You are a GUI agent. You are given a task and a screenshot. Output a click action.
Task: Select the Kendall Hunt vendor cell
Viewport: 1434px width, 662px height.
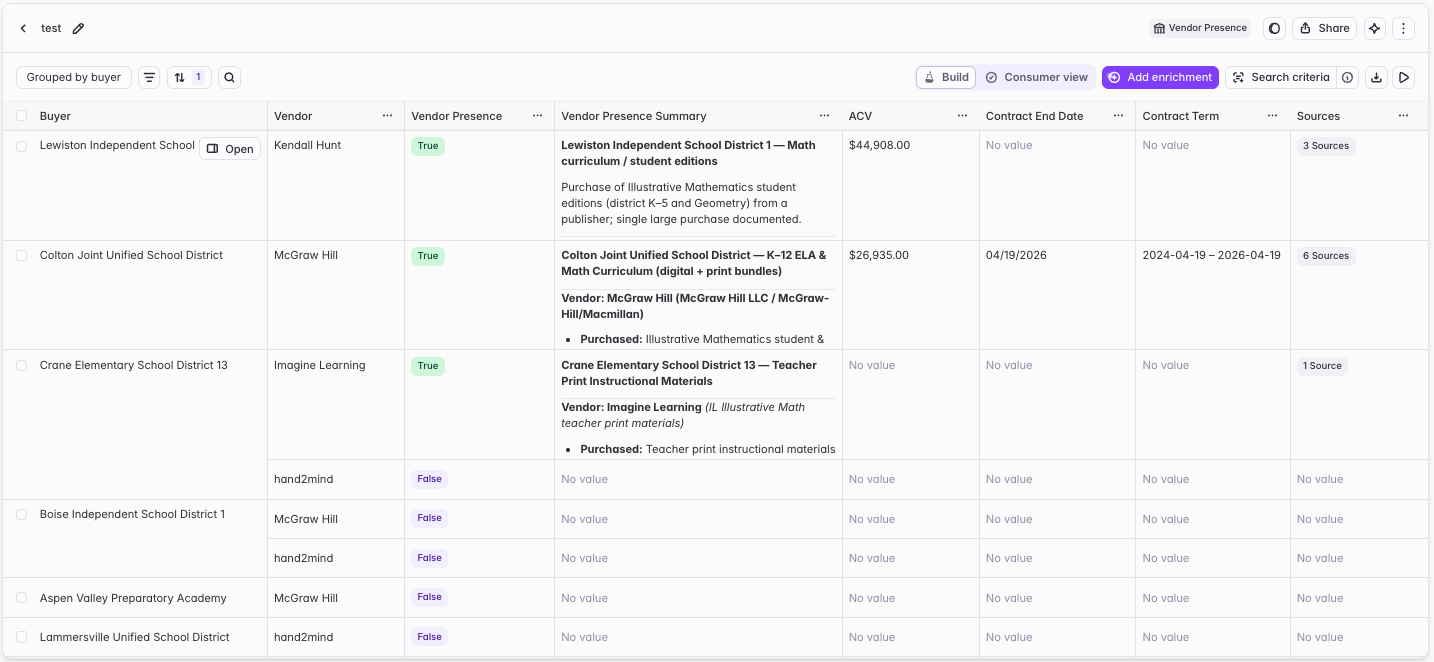(336, 185)
